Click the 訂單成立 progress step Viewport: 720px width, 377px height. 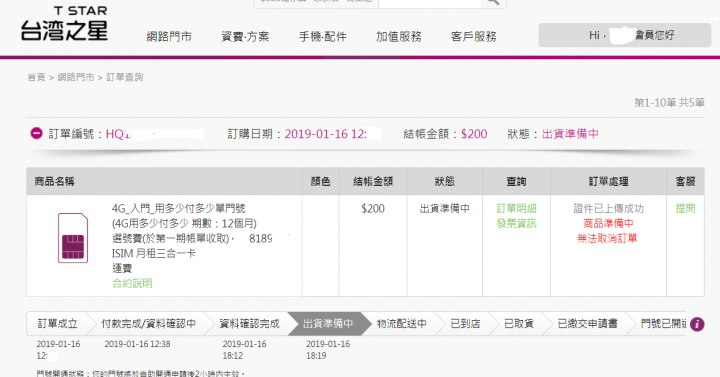point(57,324)
